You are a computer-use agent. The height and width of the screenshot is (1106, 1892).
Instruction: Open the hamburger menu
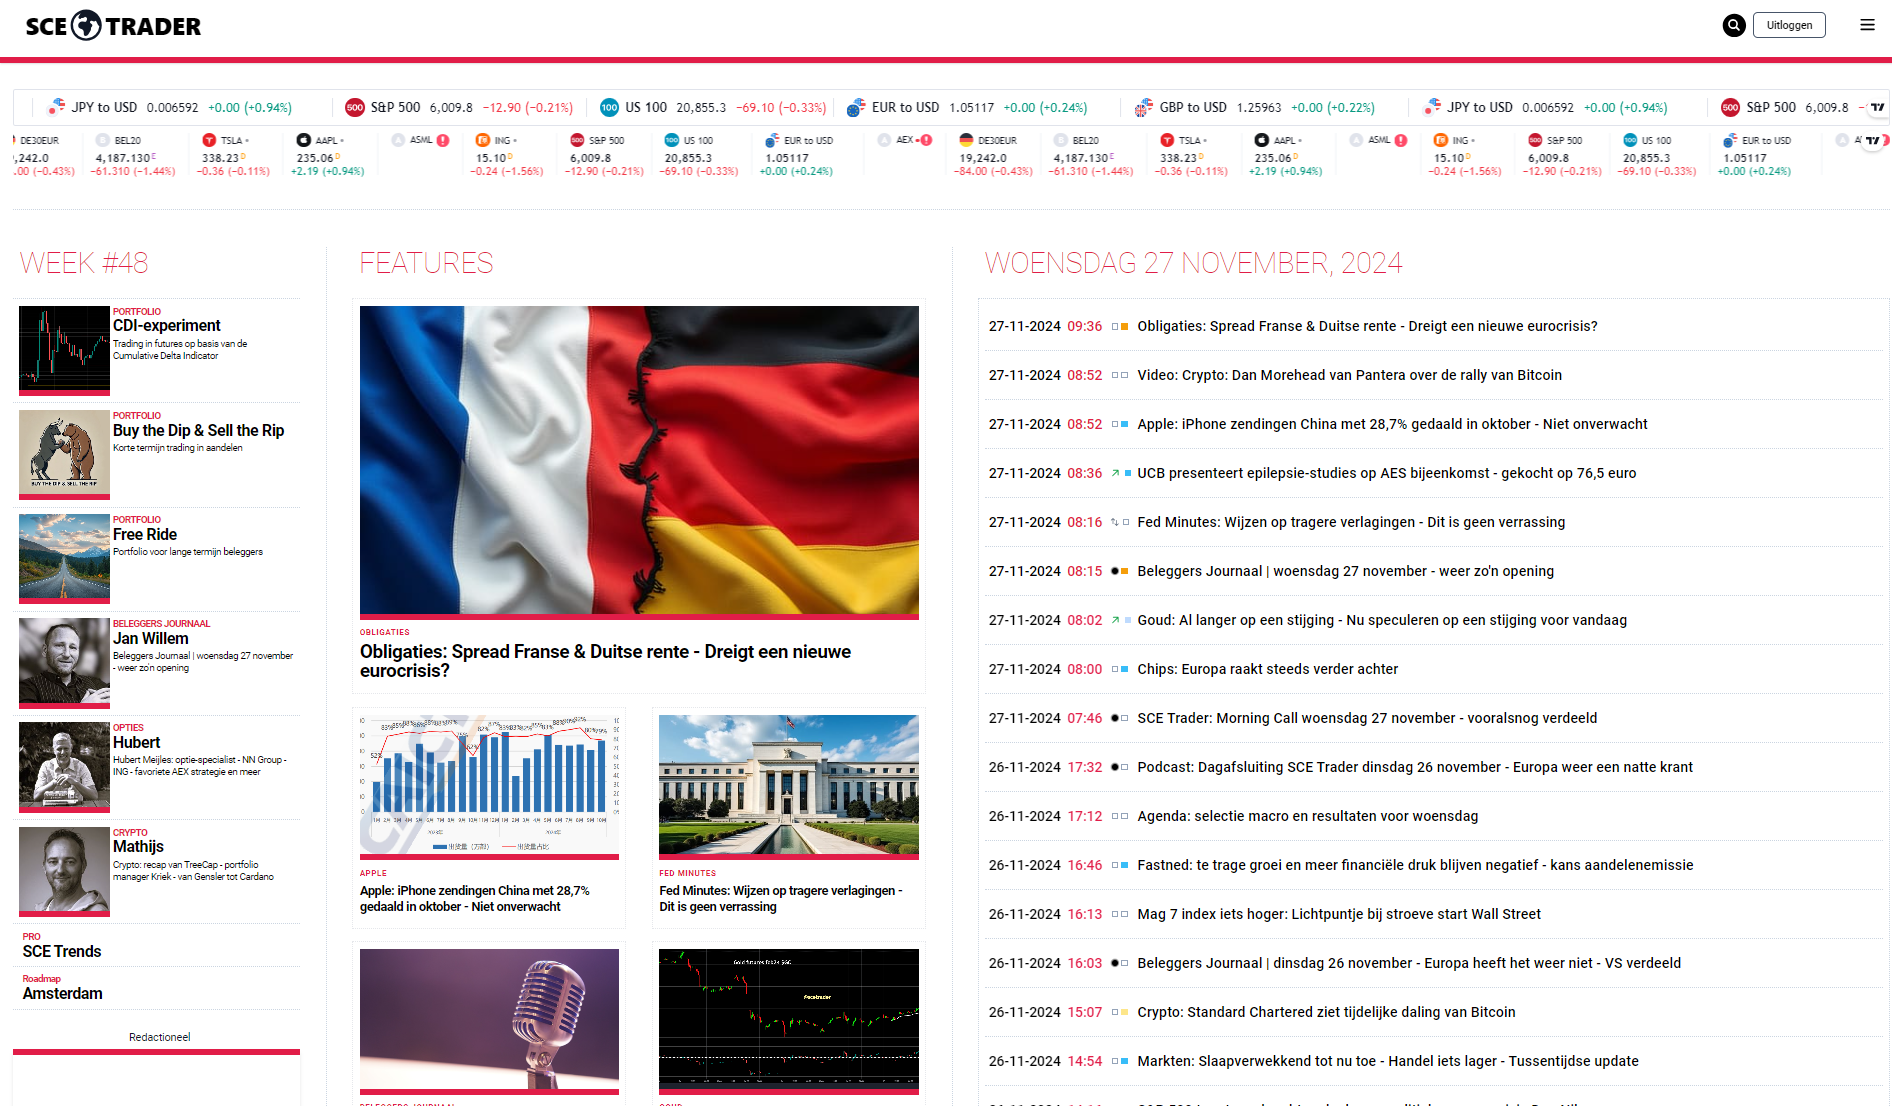click(x=1867, y=25)
